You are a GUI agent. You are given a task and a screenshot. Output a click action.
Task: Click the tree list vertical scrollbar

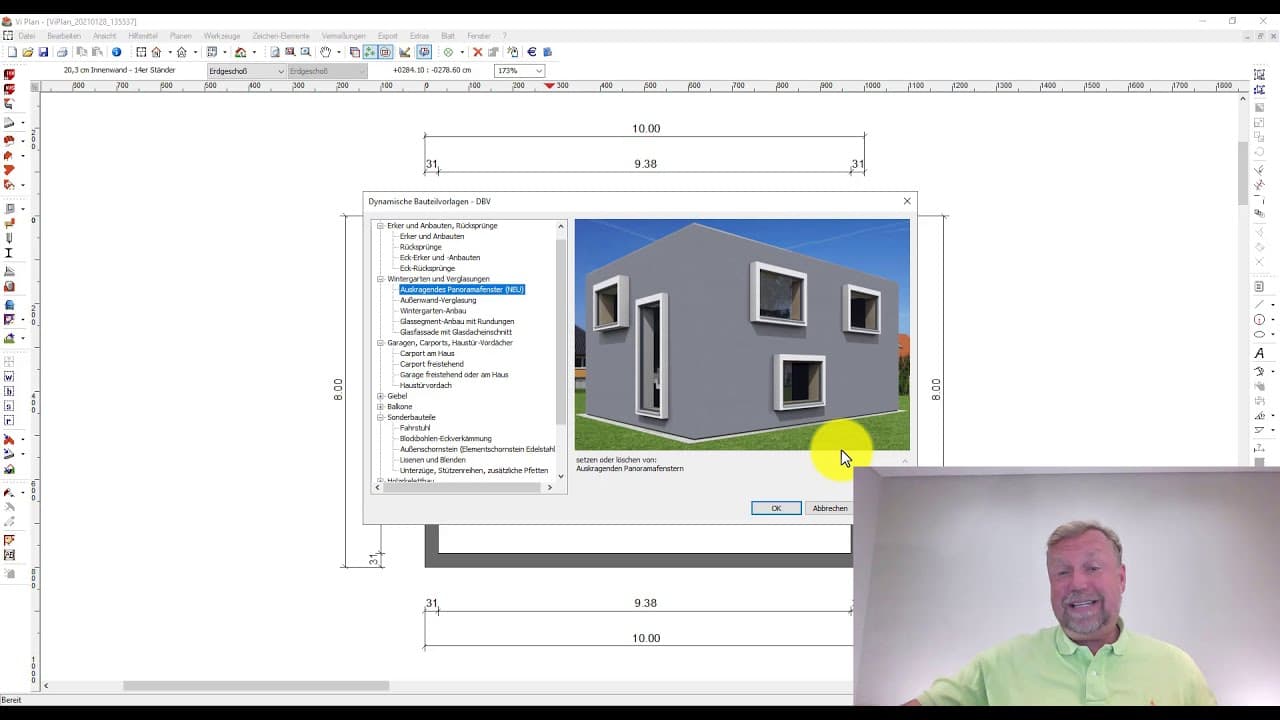(561, 350)
